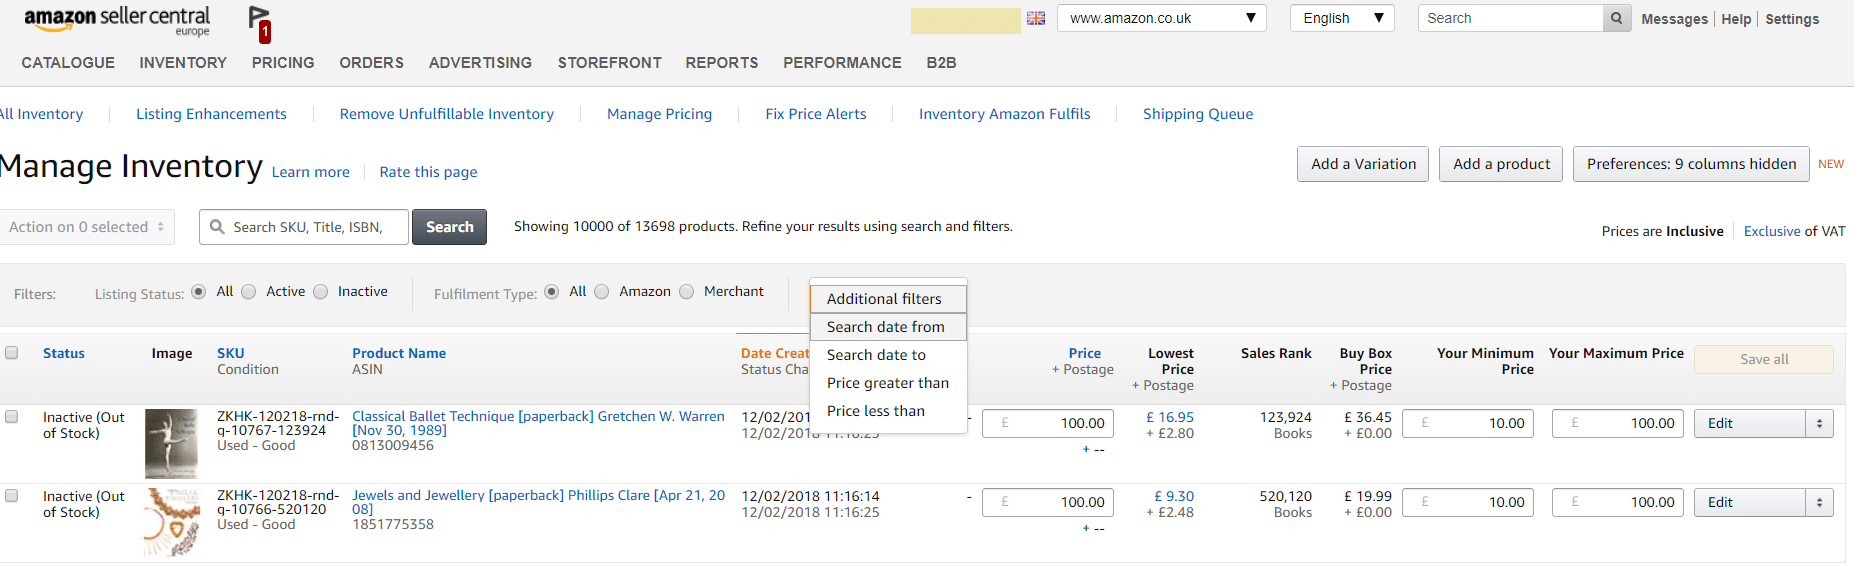Screen dimensions: 1858x566
Task: Focus the Search SKU, Title, ISBN field
Action: [304, 227]
